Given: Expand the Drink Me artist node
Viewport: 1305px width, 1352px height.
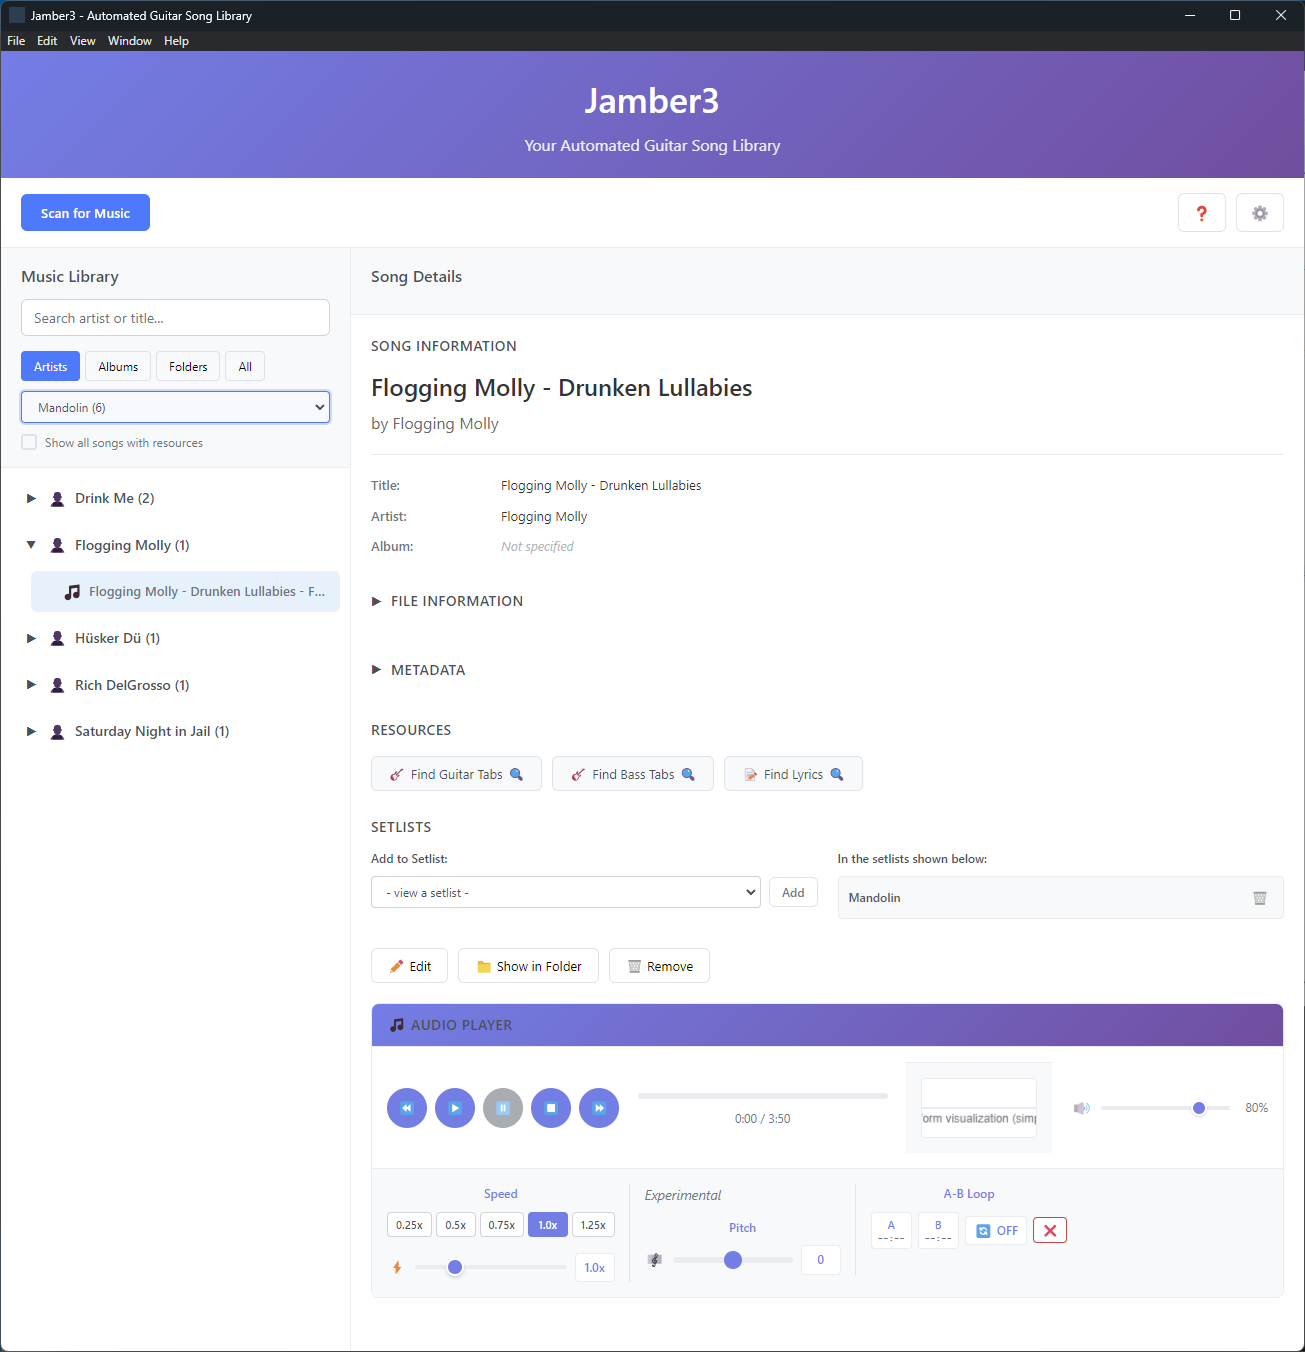Looking at the screenshot, I should click(x=31, y=498).
